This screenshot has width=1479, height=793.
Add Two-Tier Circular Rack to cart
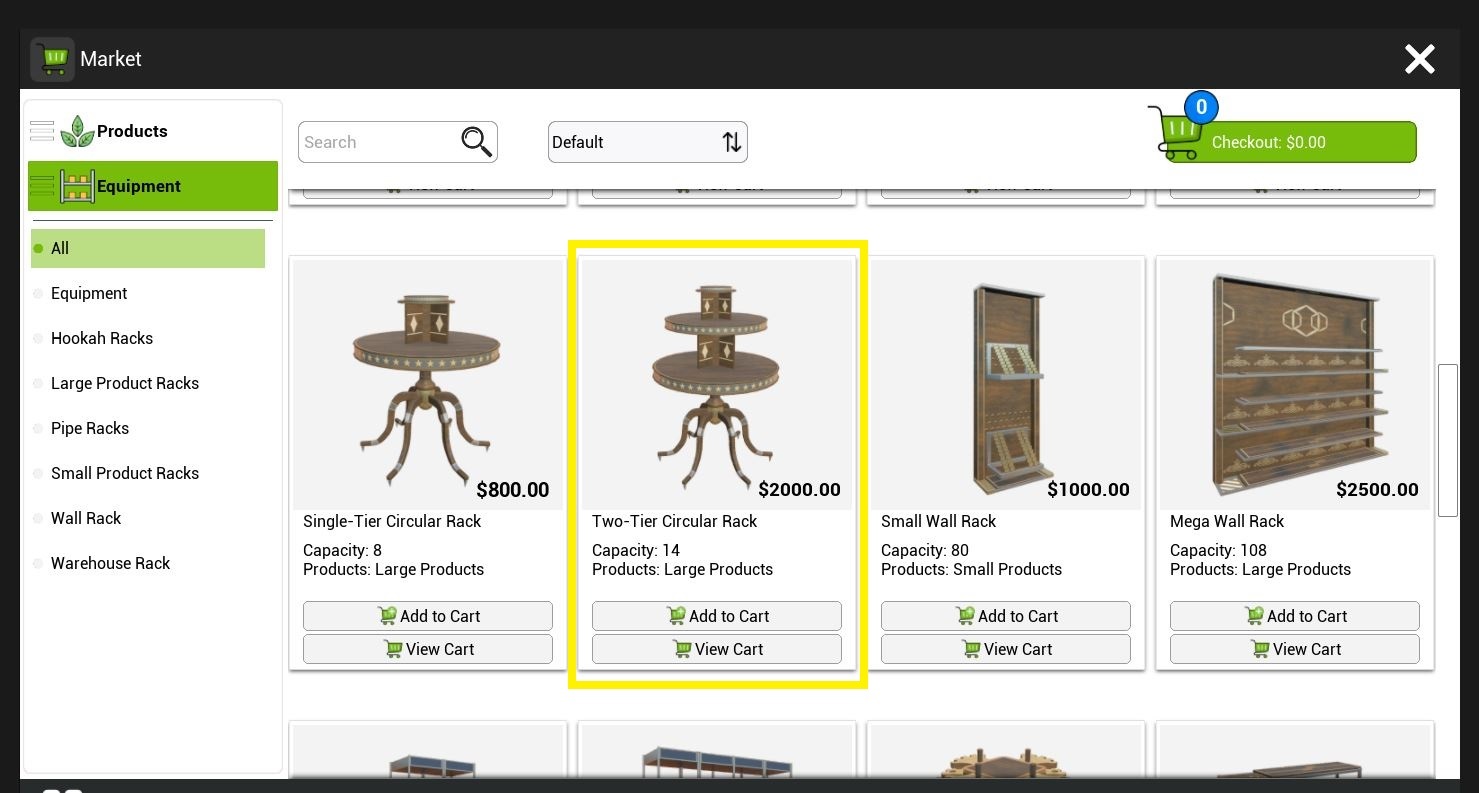click(717, 616)
